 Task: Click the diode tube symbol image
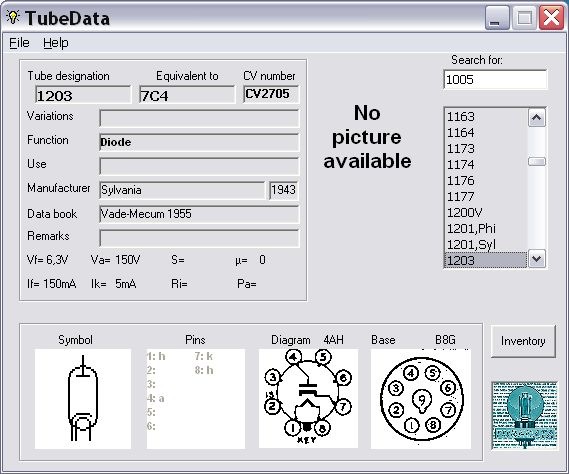pos(83,399)
